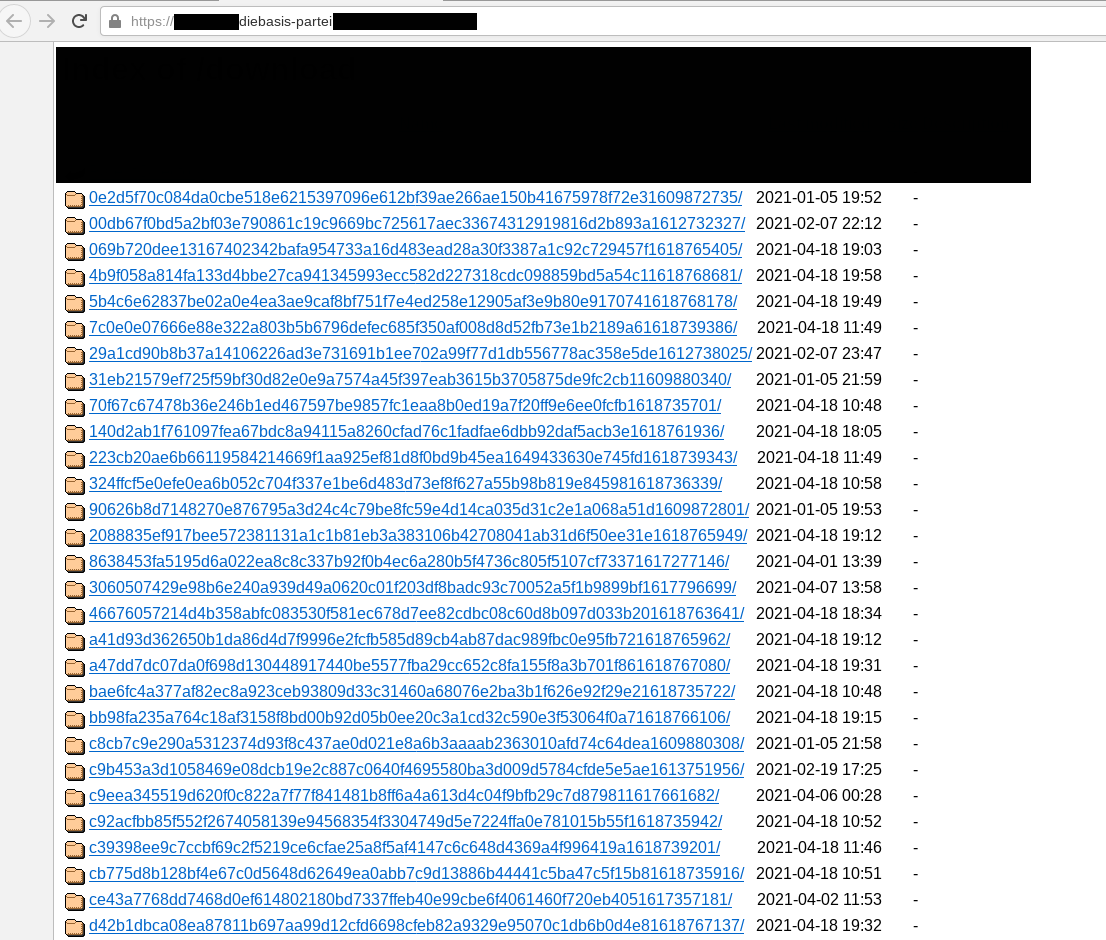Open directory link starting a41d93d362650b1d

[410, 640]
